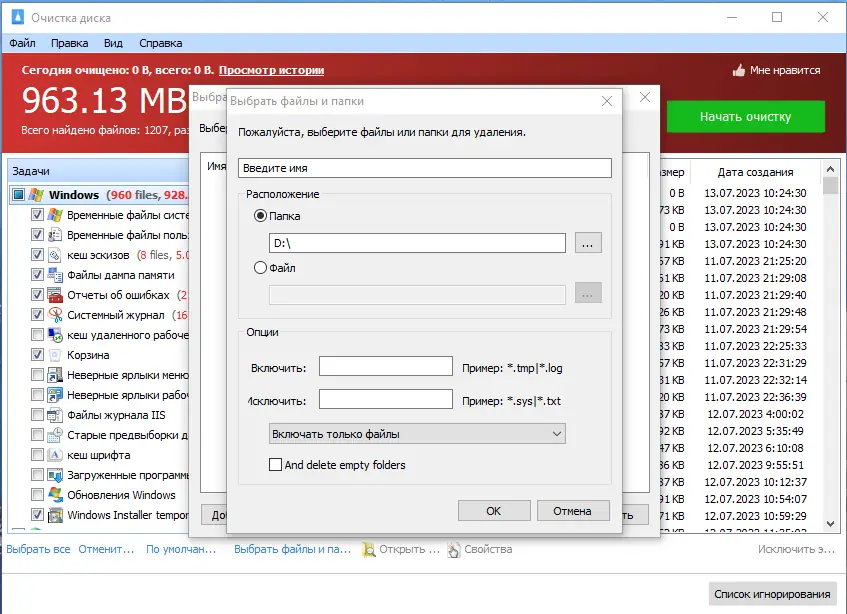Click the IIS log files icon

pyautogui.click(x=55, y=415)
